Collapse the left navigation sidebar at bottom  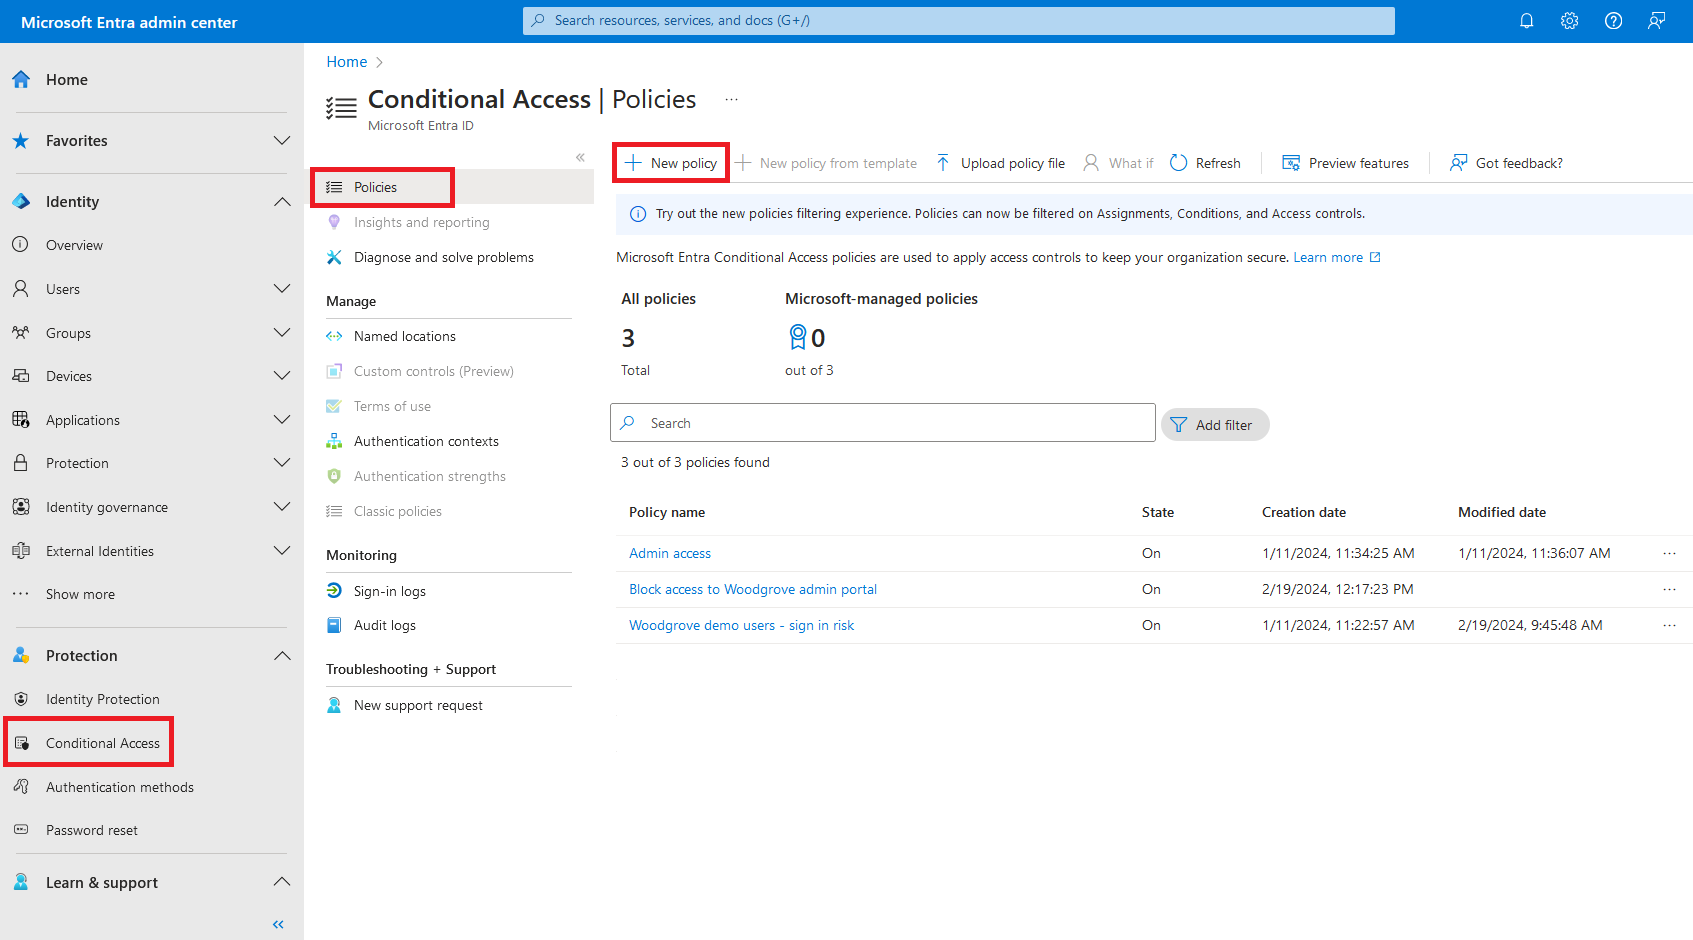(x=278, y=924)
